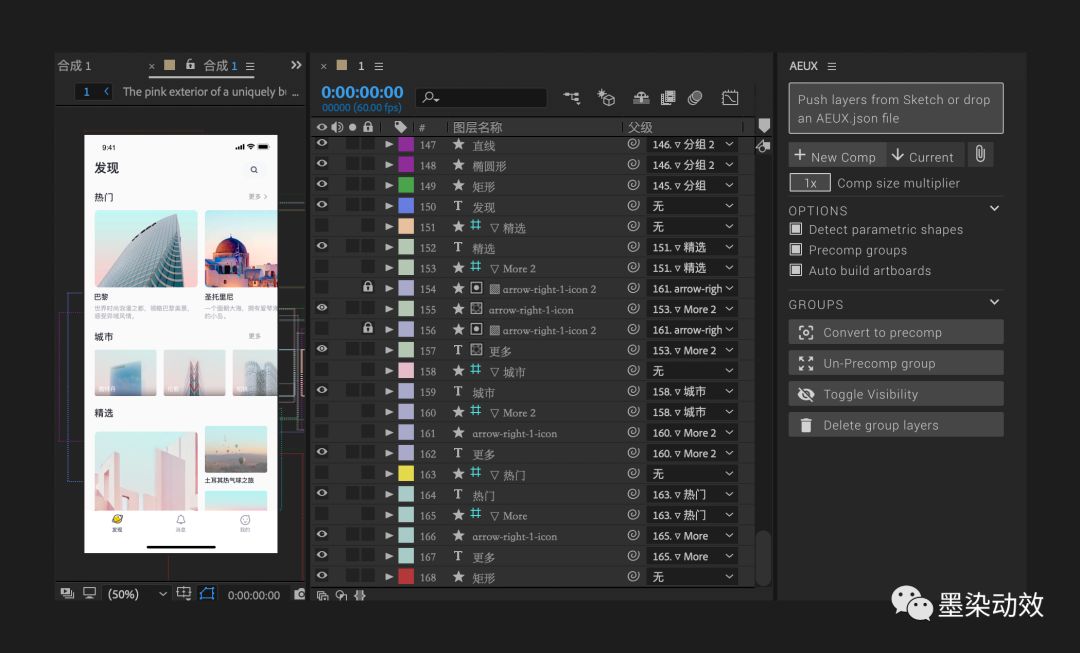Click the Toggle Visibility button
This screenshot has height=653, width=1080.
895,394
